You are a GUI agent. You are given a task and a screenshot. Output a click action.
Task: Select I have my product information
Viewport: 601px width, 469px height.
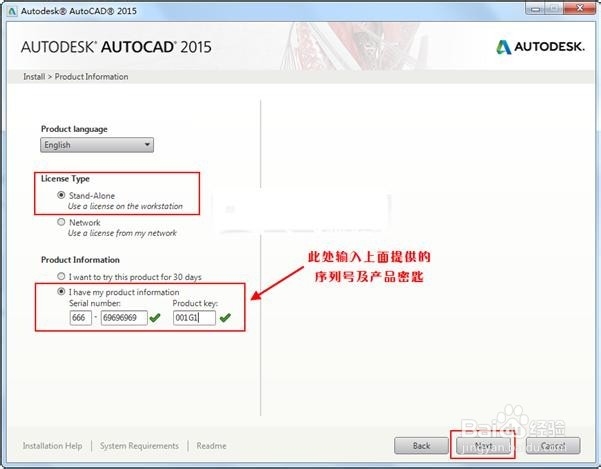[61, 292]
